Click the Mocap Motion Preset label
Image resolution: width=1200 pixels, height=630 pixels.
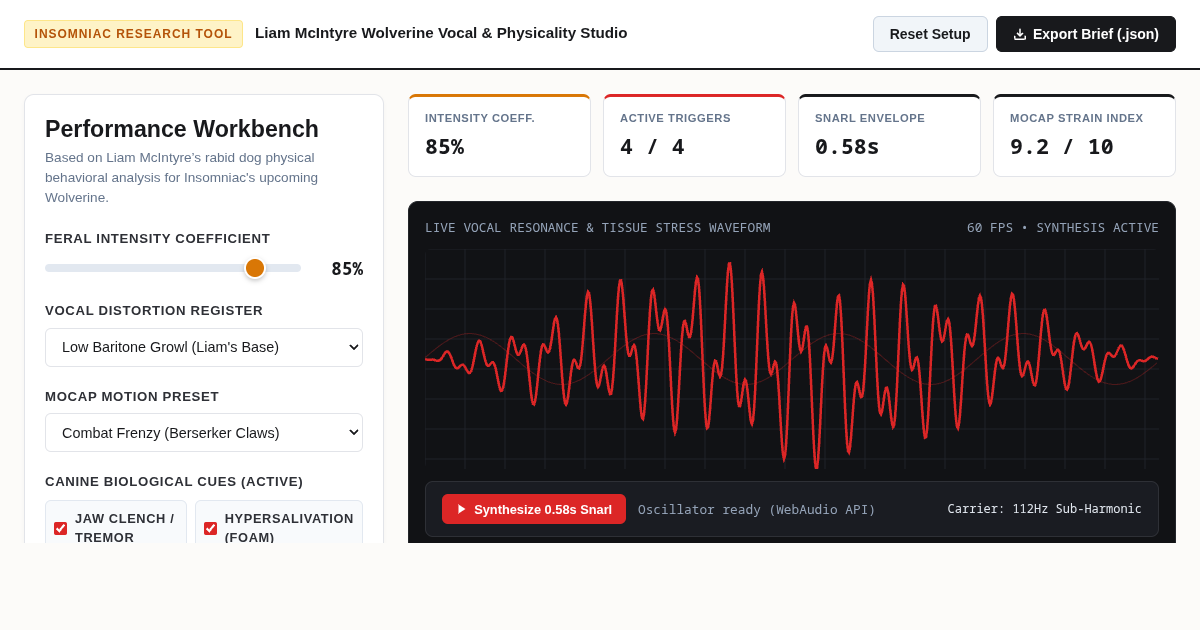(x=132, y=397)
